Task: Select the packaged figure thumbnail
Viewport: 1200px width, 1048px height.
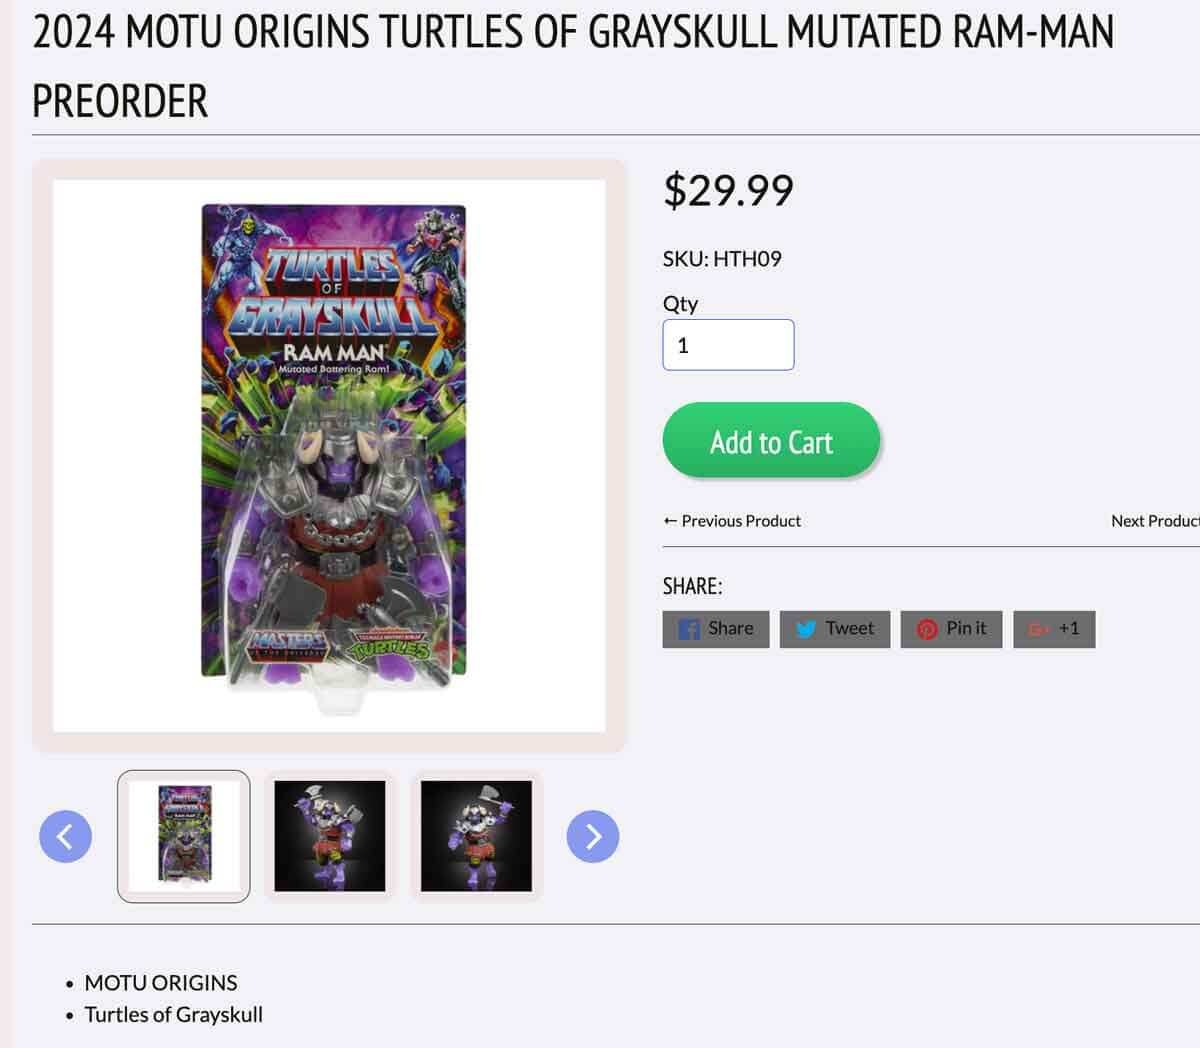Action: (x=184, y=836)
